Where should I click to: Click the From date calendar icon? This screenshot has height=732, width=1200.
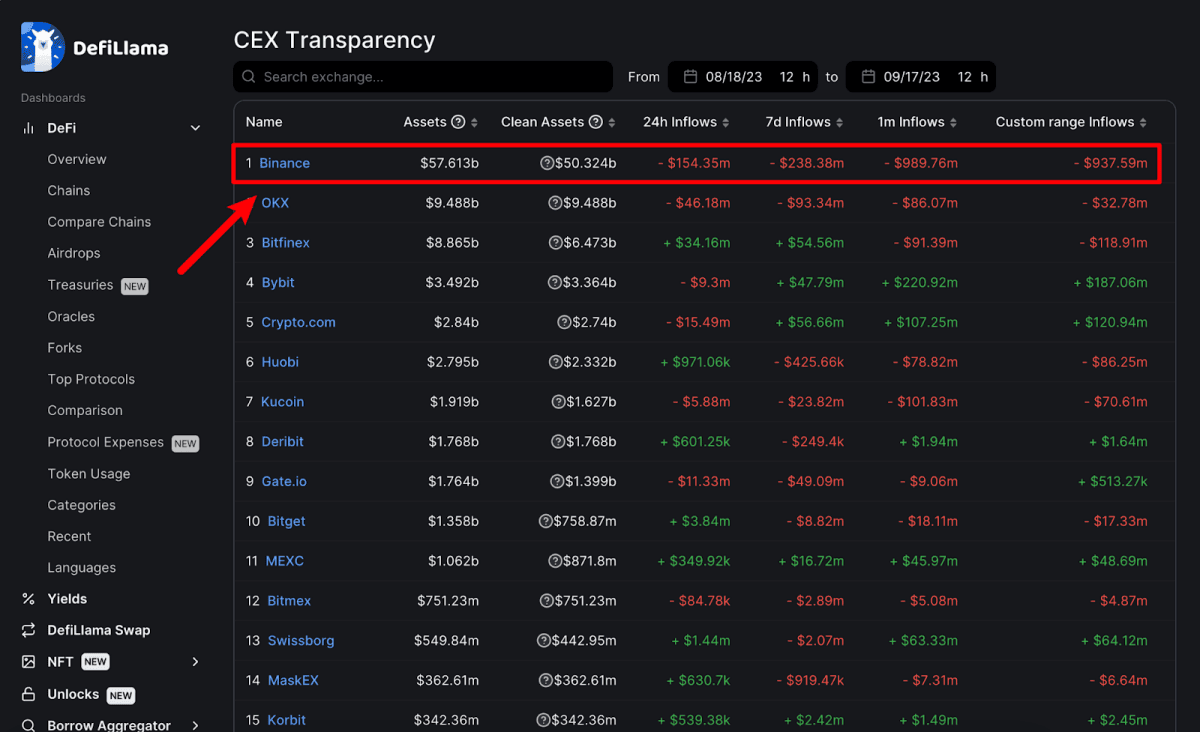pyautogui.click(x=690, y=77)
